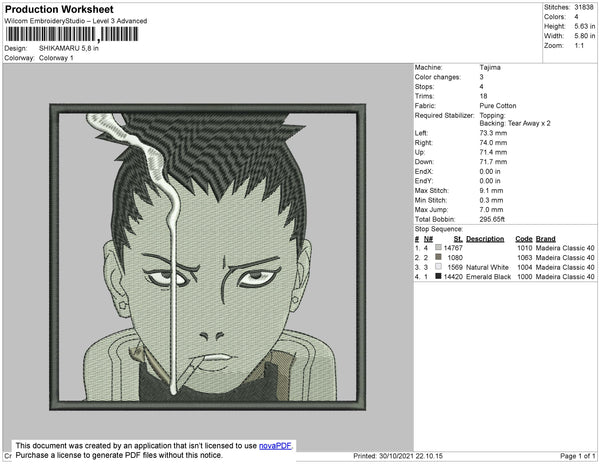
Task: Click Height value '5.63 in'
Action: click(x=585, y=26)
